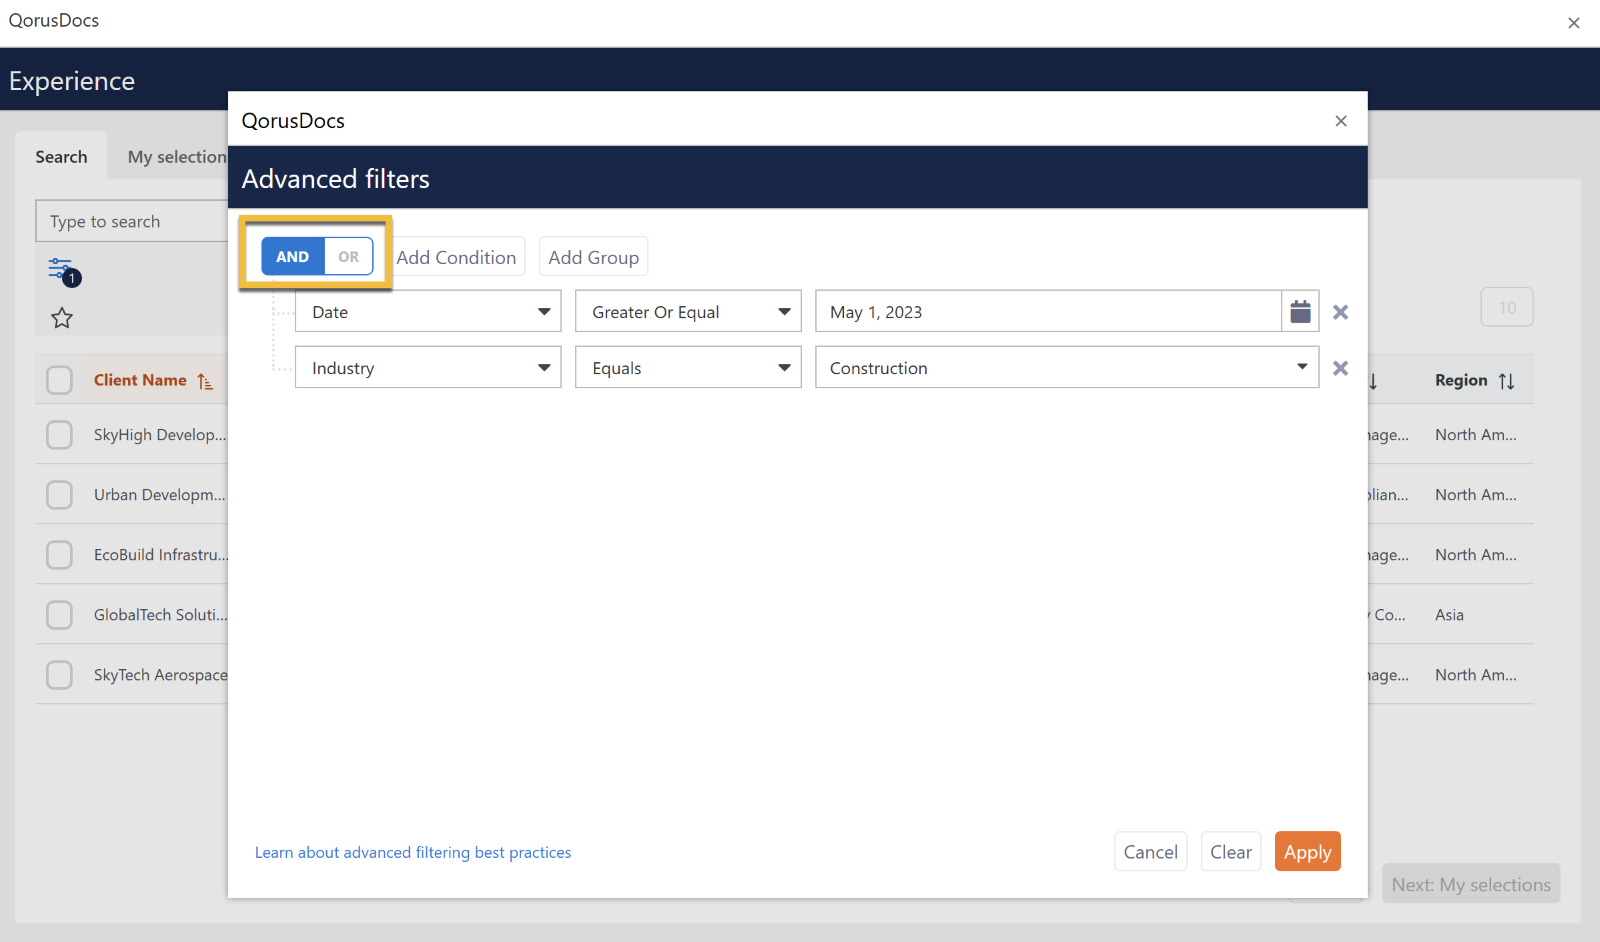Click the May 1, 2023 date field
1600x942 pixels.
[1048, 311]
